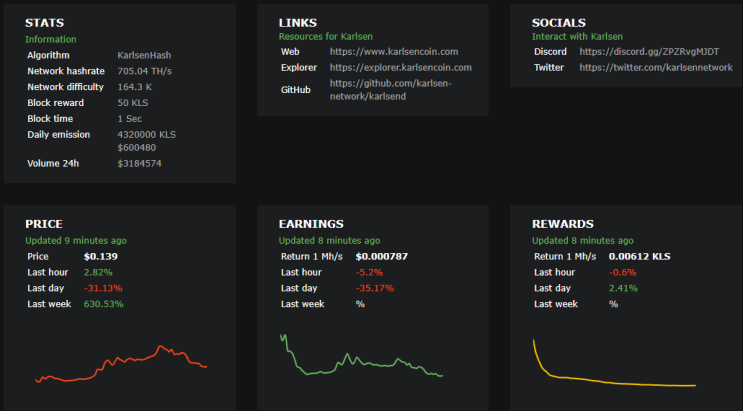This screenshot has height=411, width=743.
Task: Select the 0.00612 KLS rewards return
Action: (x=639, y=256)
